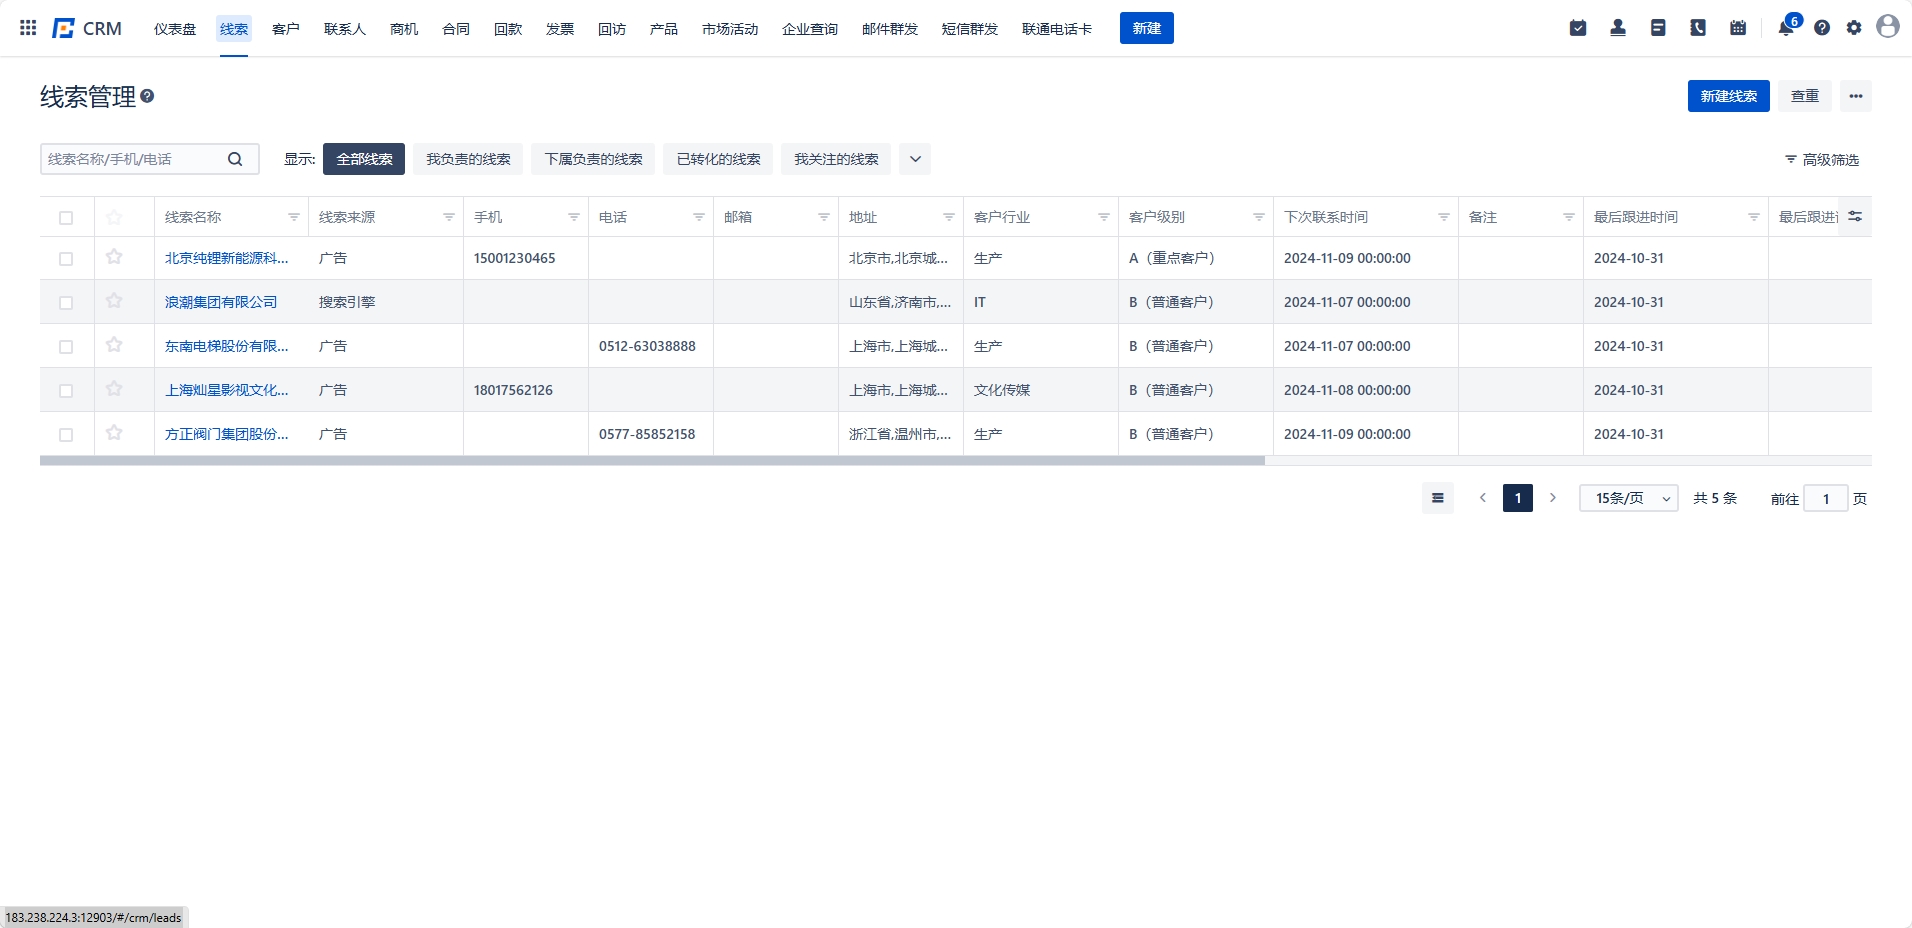Open the app grid launcher icon

(28, 28)
